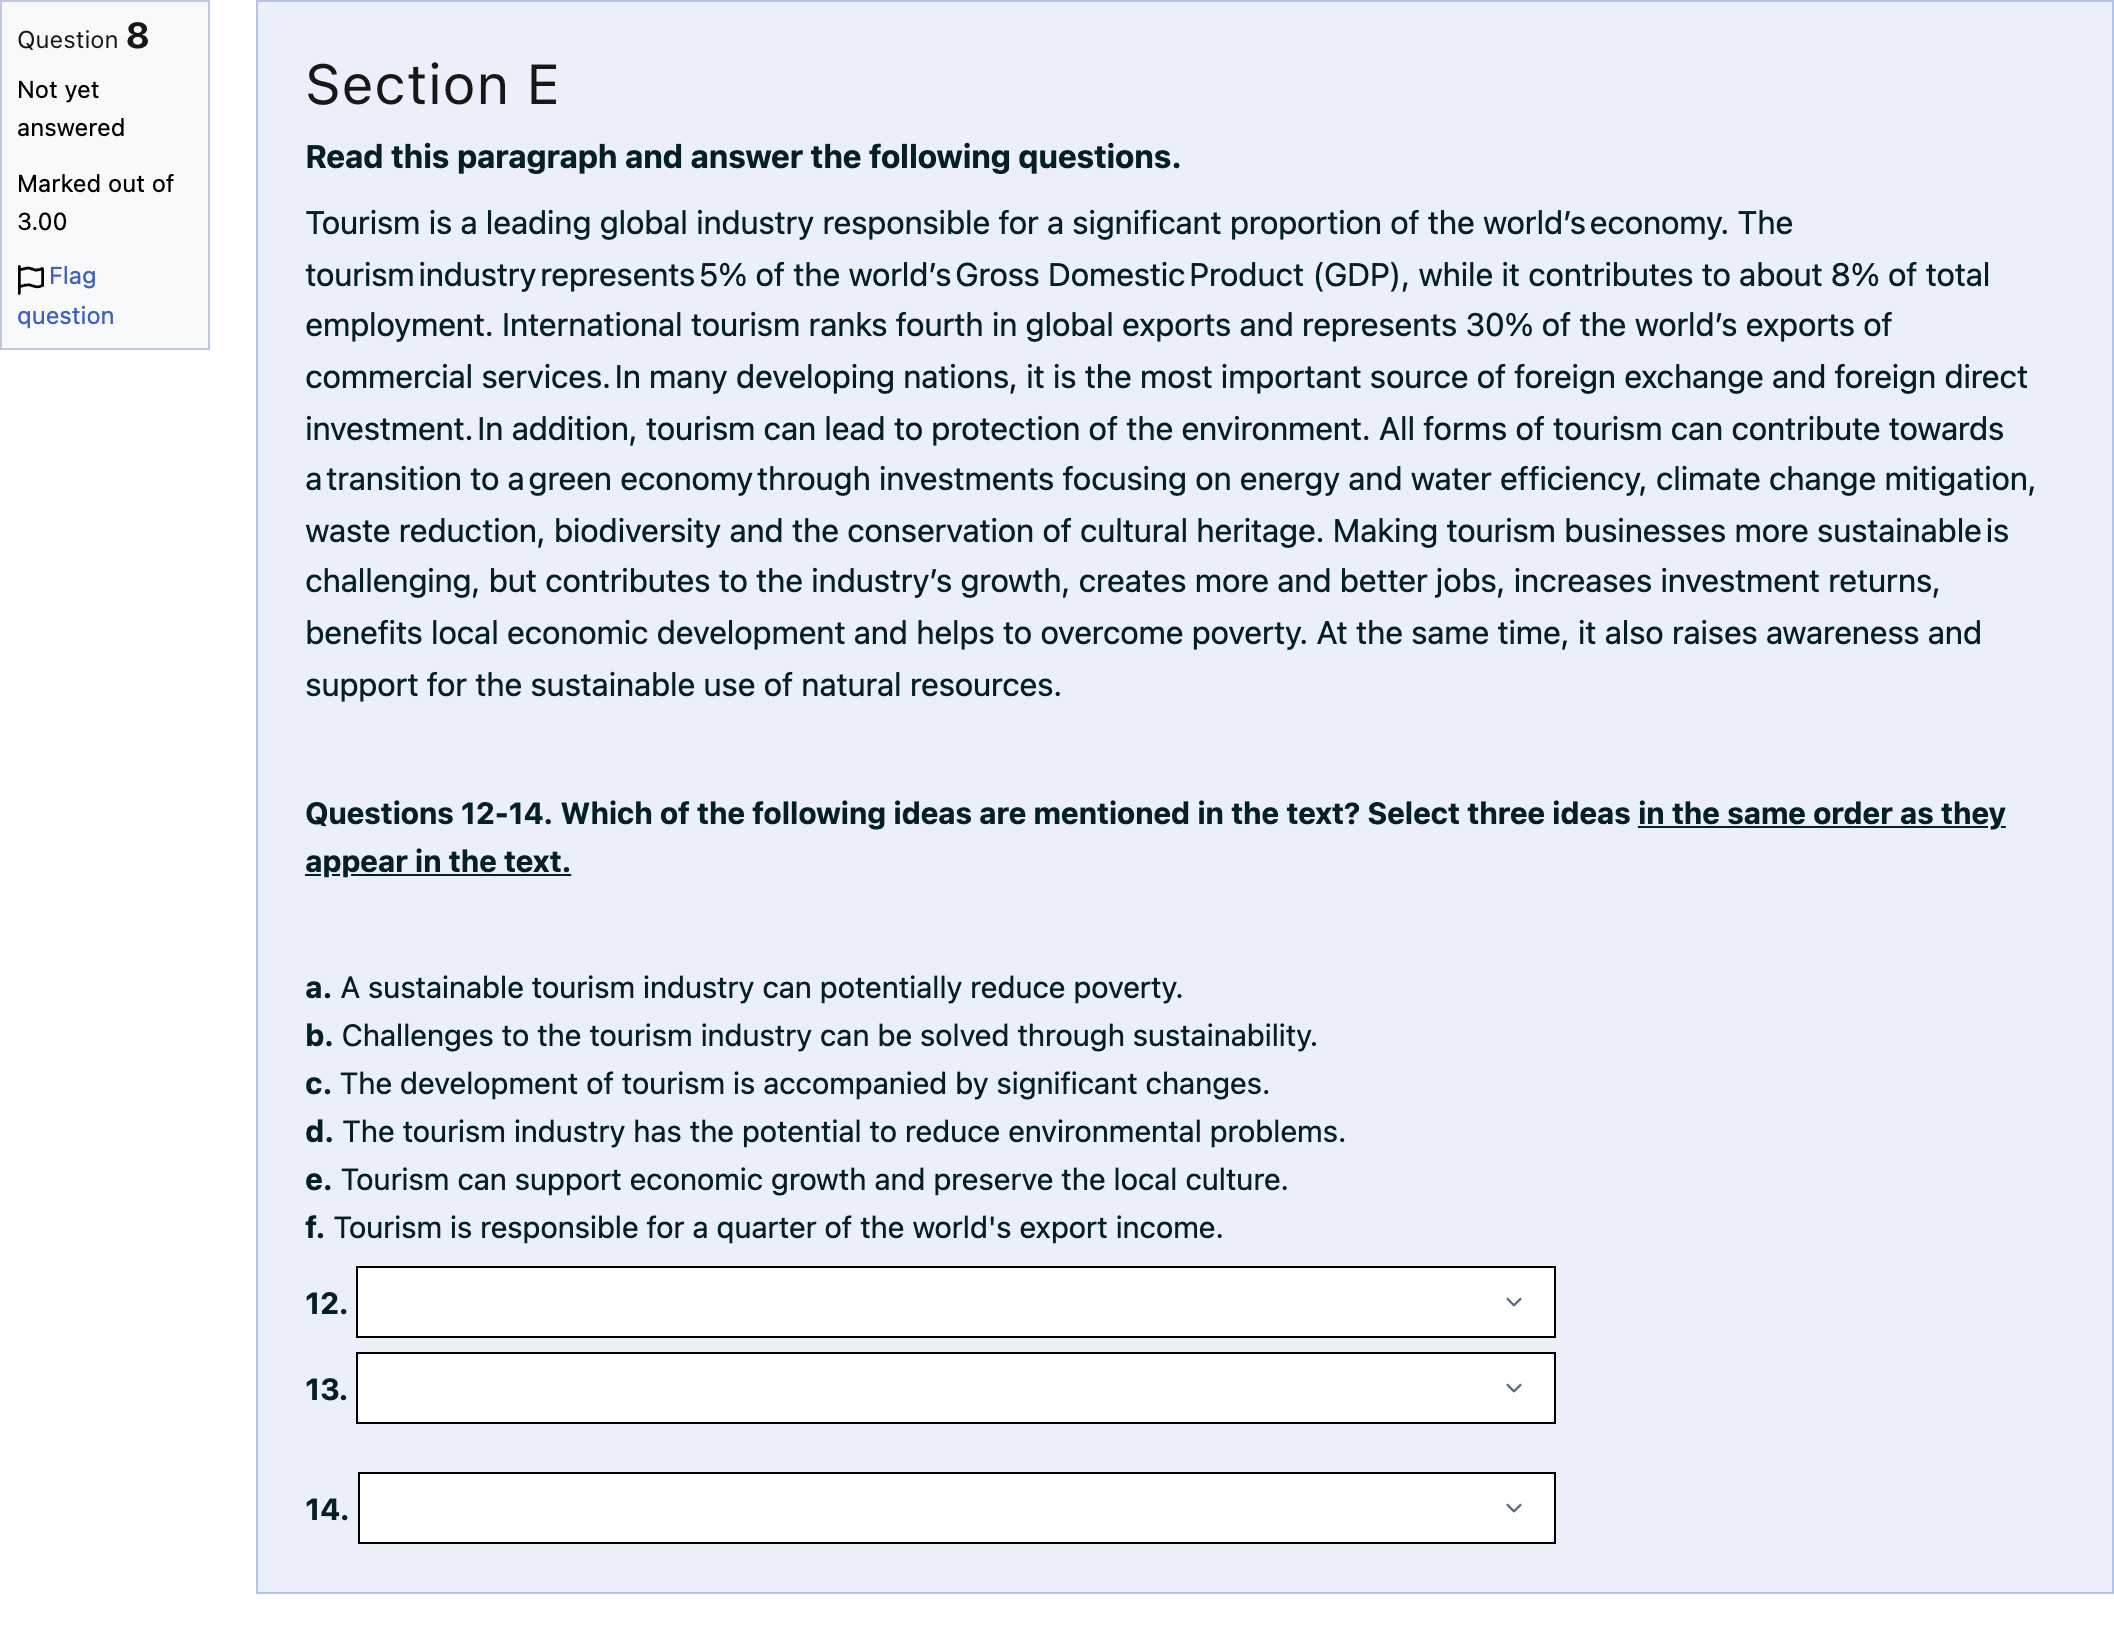Viewport: 2114px width, 1626px height.
Task: Click the Section E heading
Action: pyautogui.click(x=432, y=85)
